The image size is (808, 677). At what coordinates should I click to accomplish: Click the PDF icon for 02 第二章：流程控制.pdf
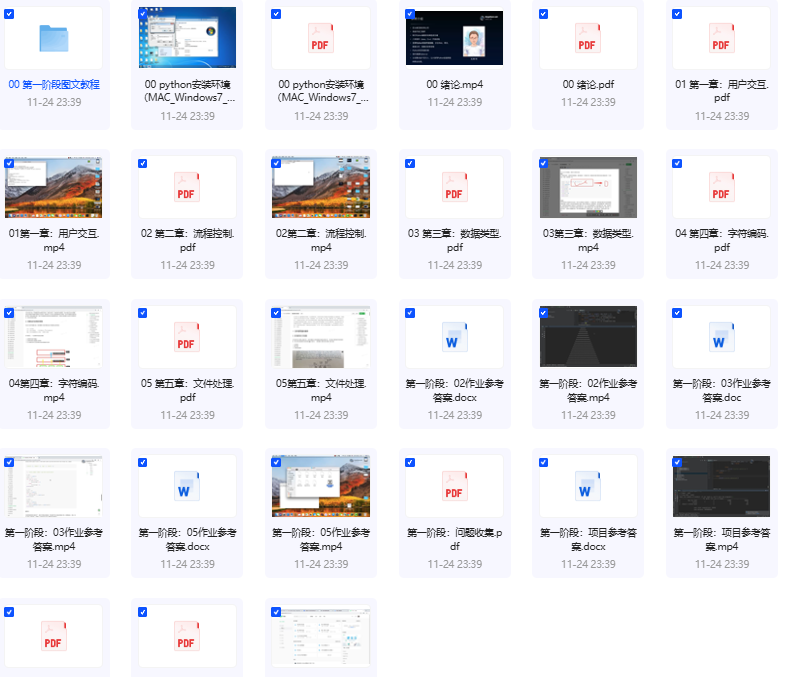tap(187, 187)
